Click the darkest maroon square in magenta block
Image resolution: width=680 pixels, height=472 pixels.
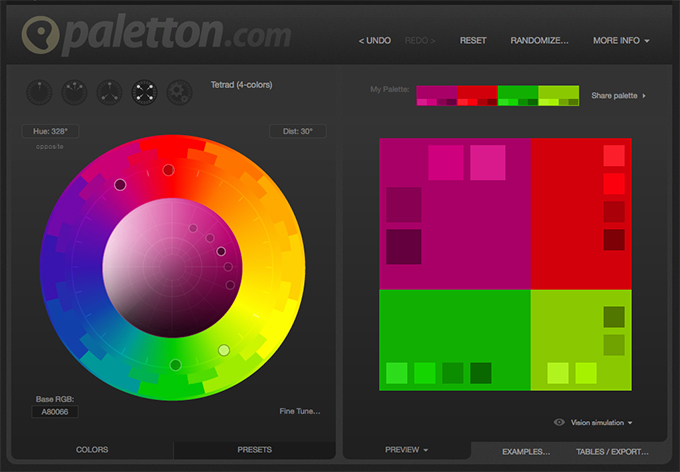[x=404, y=247]
